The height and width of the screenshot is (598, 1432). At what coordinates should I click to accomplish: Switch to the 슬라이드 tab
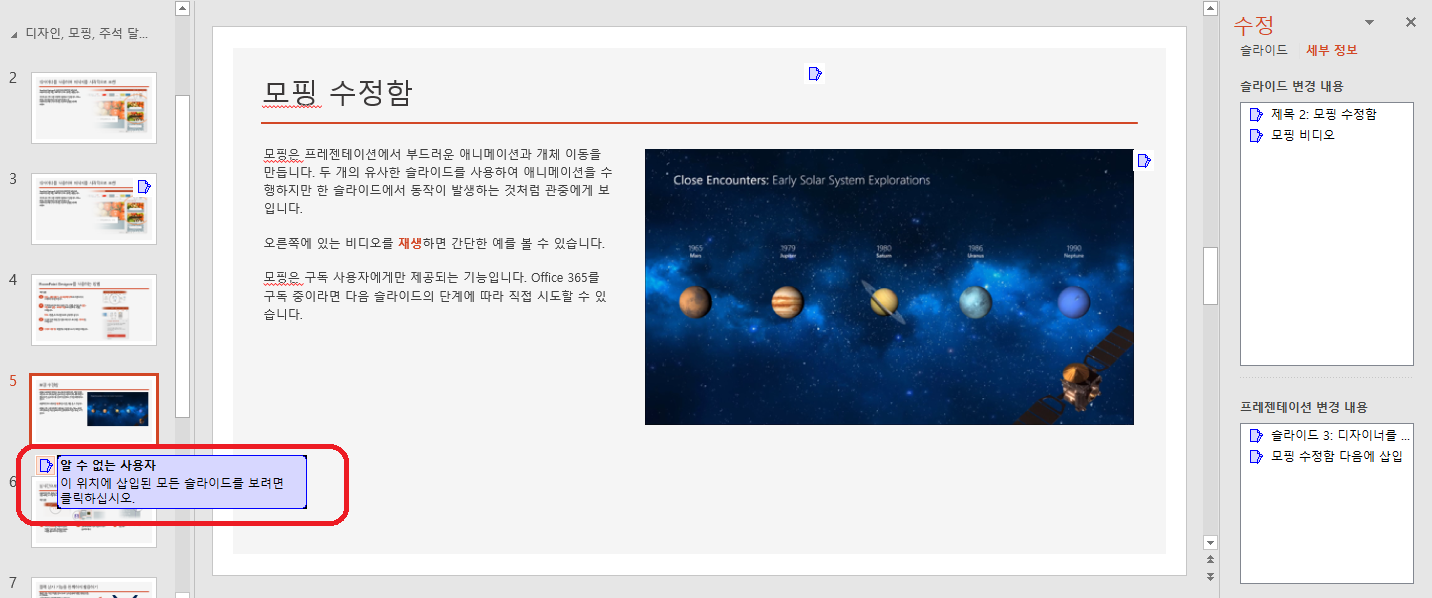coord(1264,49)
